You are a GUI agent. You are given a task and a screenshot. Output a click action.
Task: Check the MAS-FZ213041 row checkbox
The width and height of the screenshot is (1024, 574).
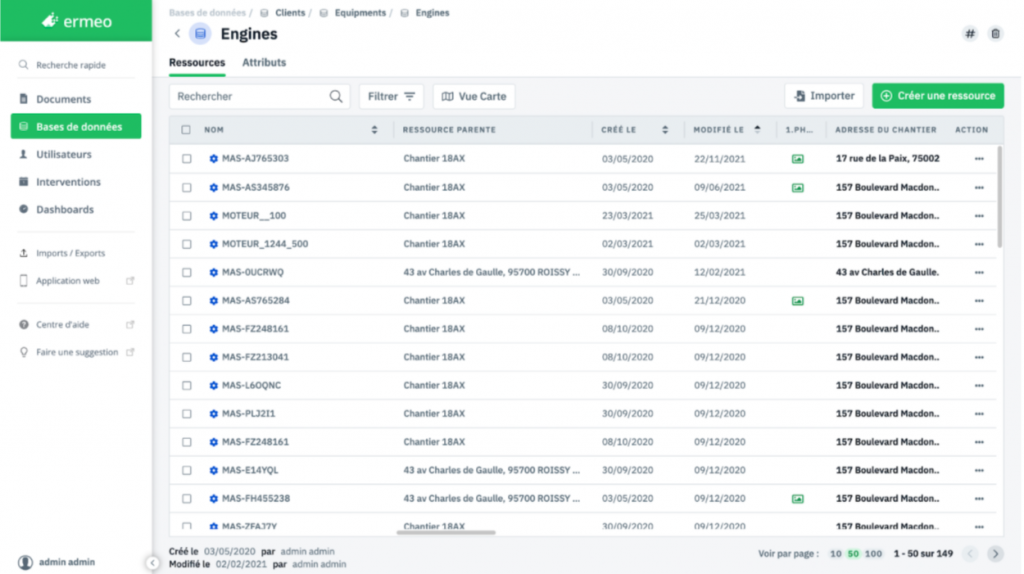click(187, 357)
